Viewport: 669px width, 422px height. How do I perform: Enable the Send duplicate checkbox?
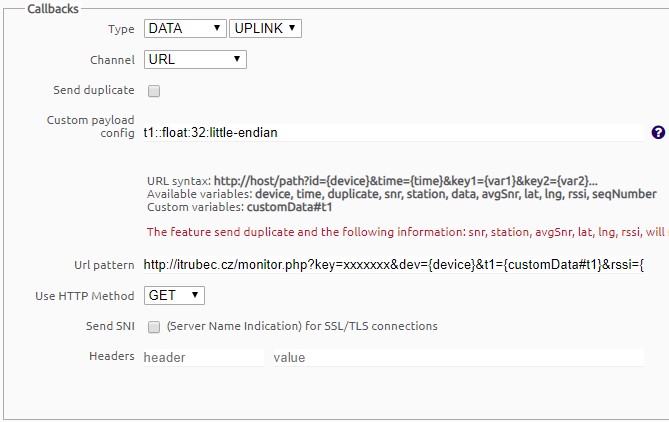pos(154,91)
